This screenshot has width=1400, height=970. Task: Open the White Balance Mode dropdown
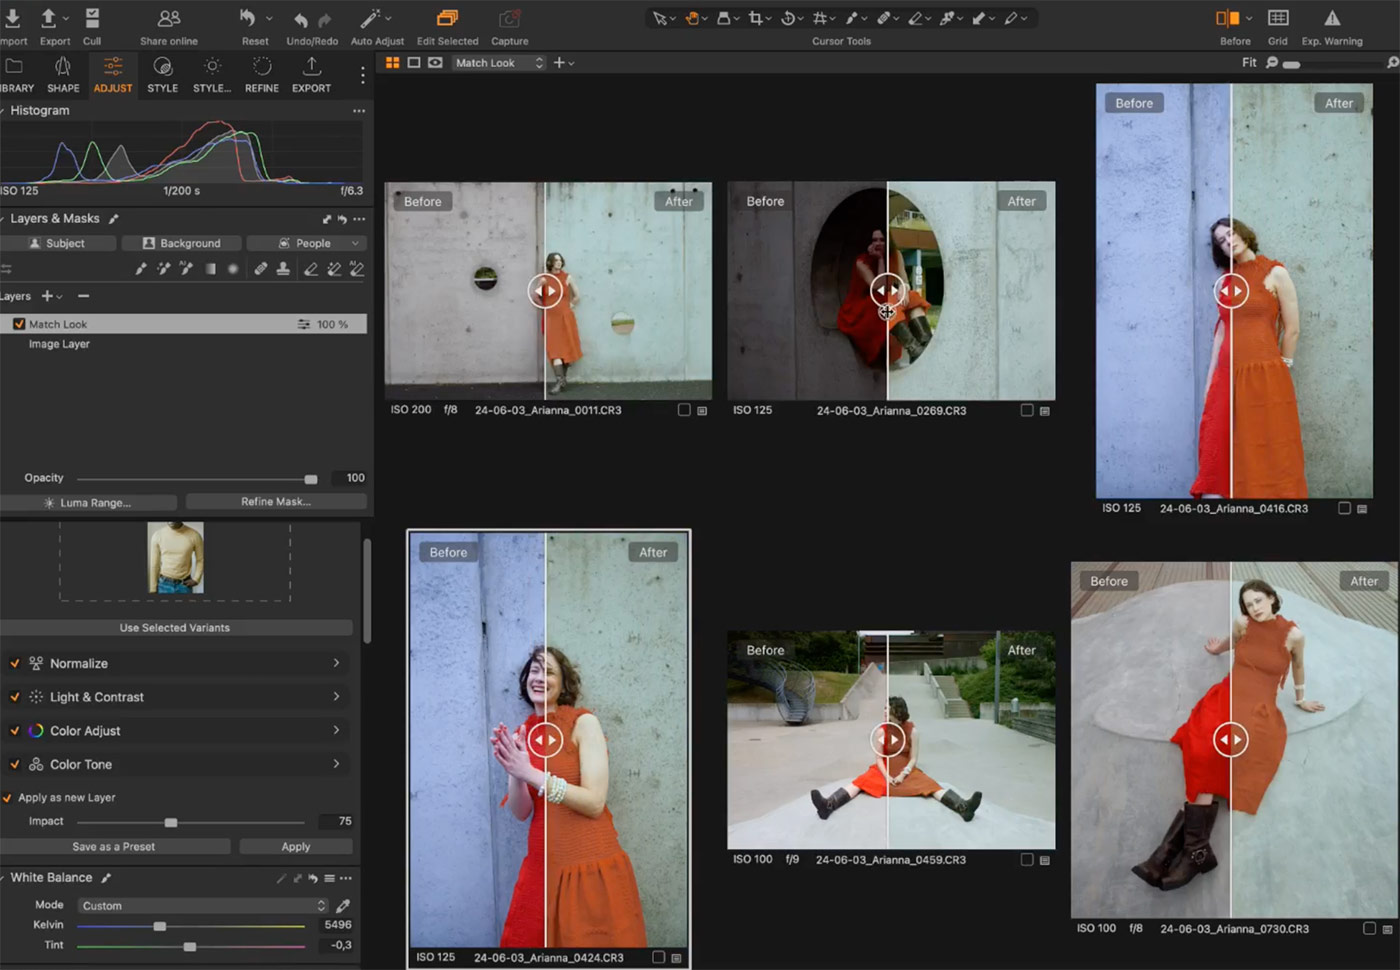(x=203, y=905)
